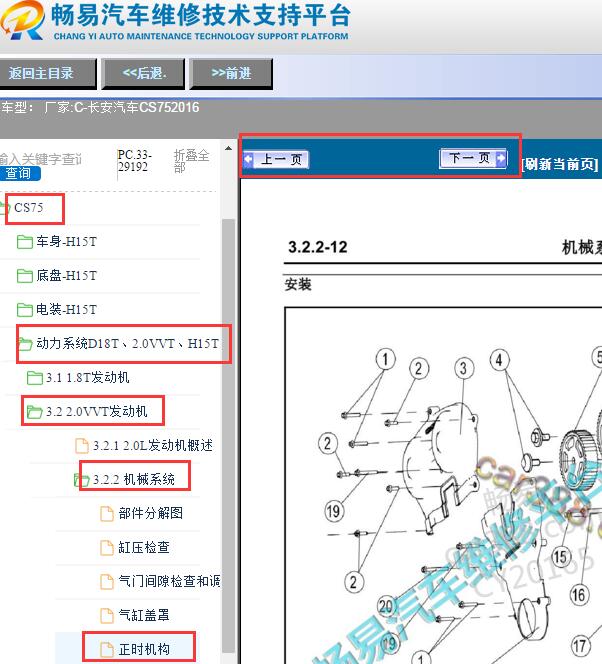Image resolution: width=602 pixels, height=664 pixels.
Task: Click the 返回主目录 button
Action: click(47, 74)
